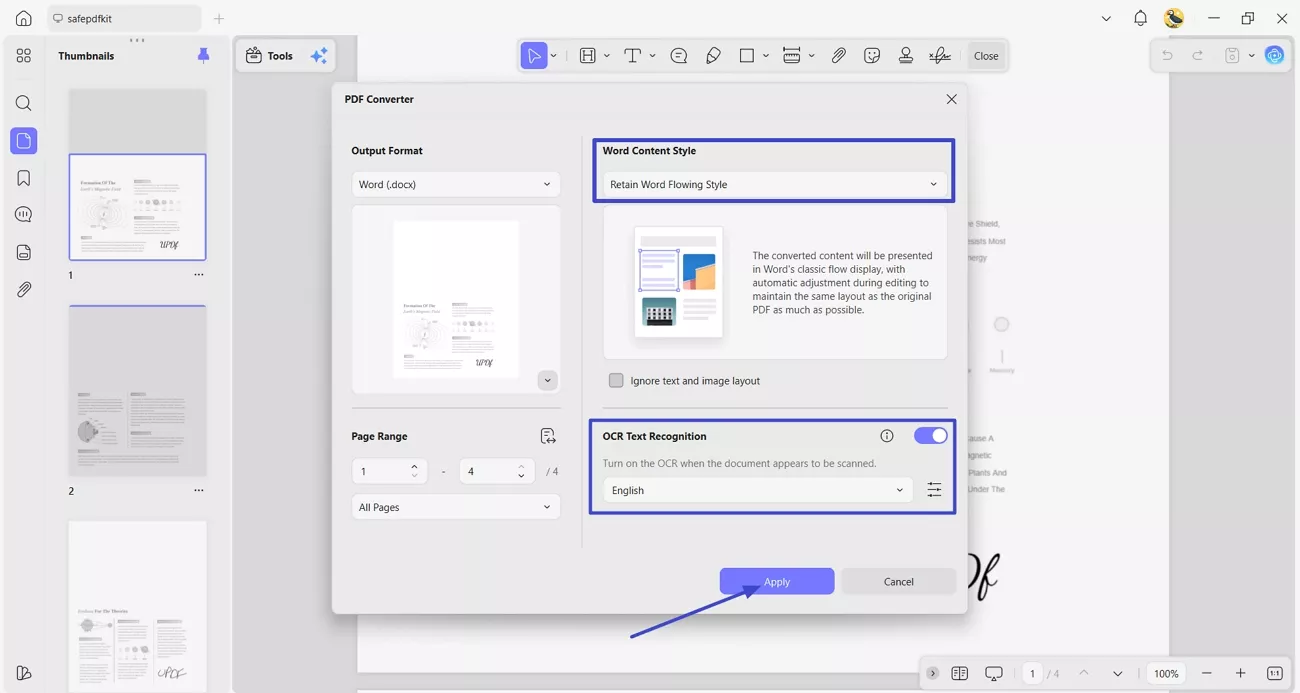Click Close in the annotation toolbar

(x=986, y=56)
